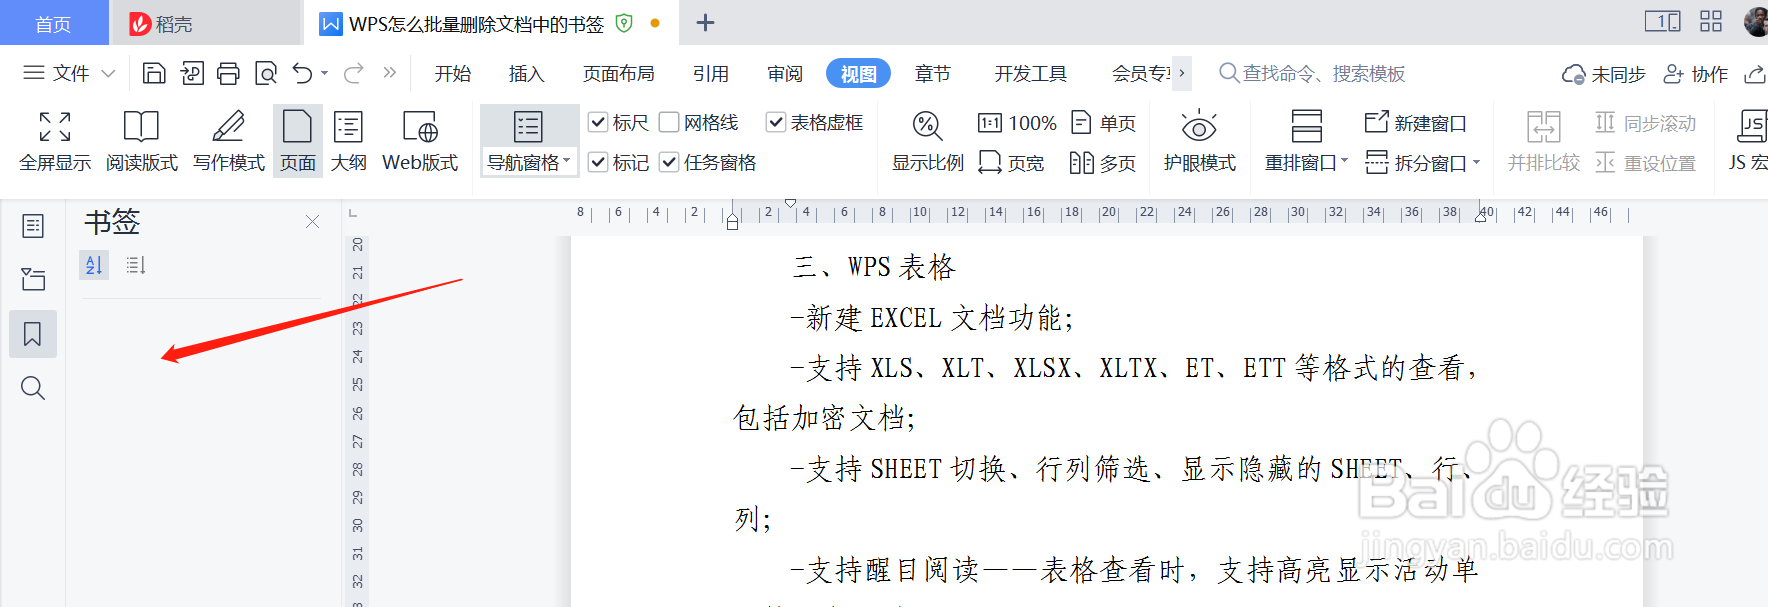Click the command search field

coord(1312,73)
